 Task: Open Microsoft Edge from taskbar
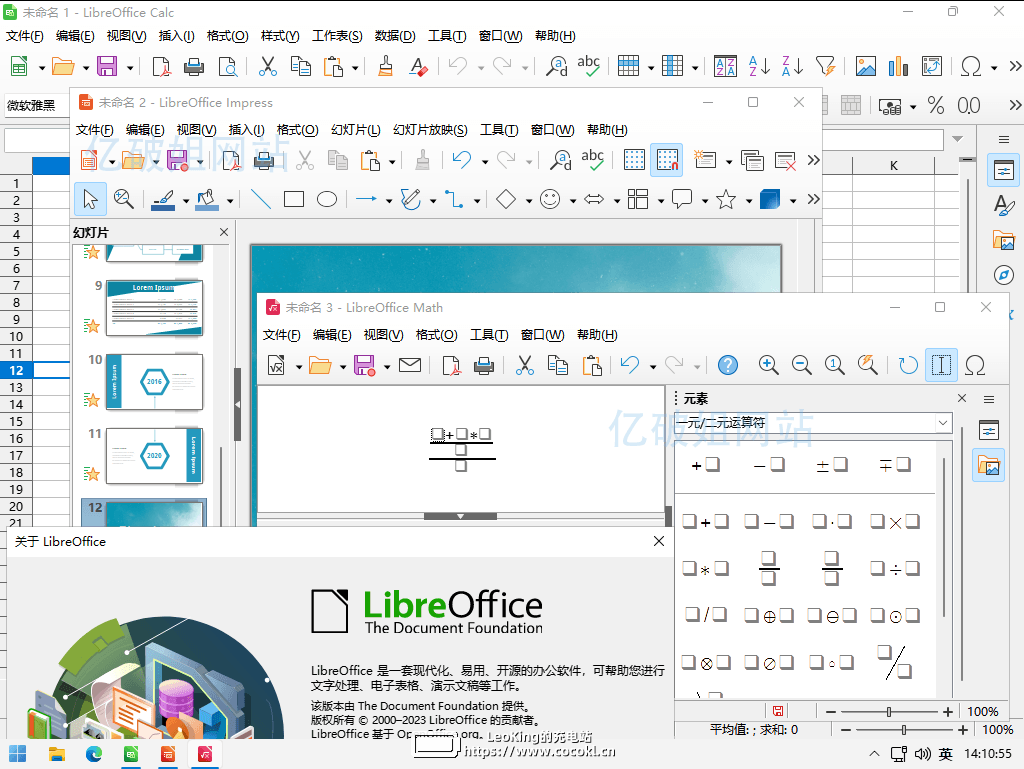click(x=94, y=754)
